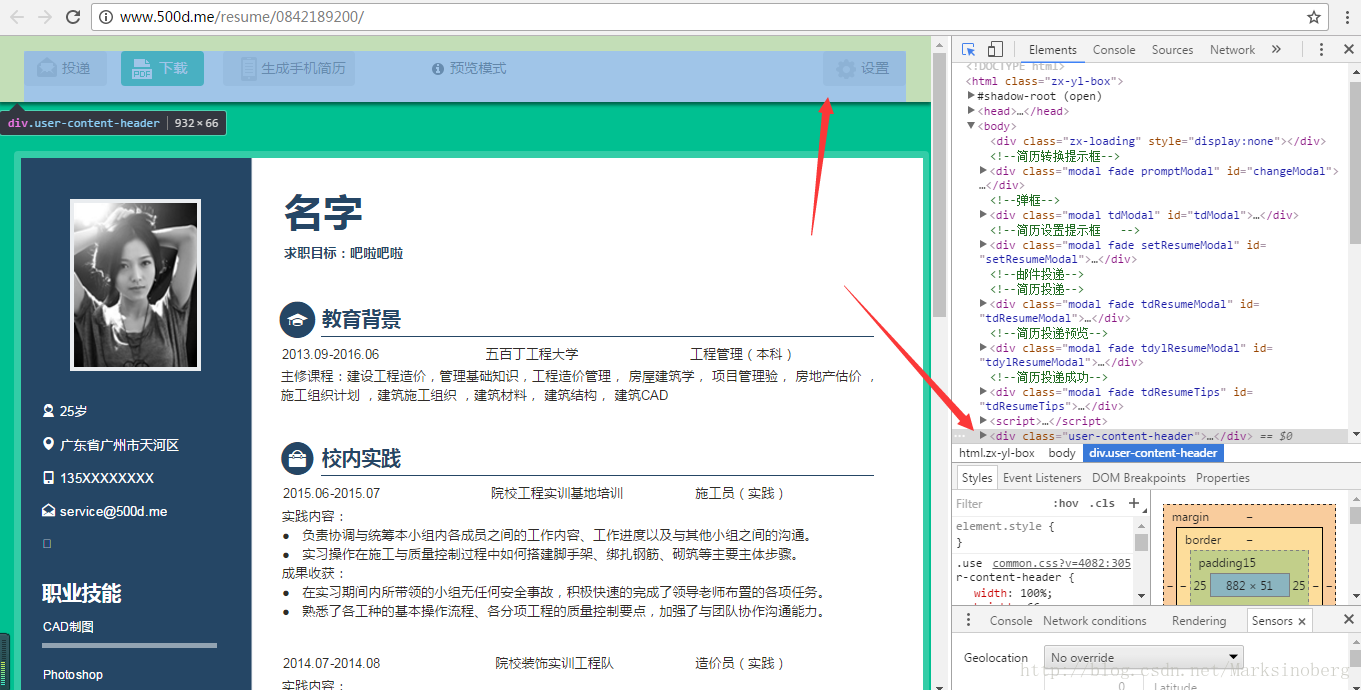
Task: Click the 预览模式 preview mode link
Action: [x=469, y=68]
